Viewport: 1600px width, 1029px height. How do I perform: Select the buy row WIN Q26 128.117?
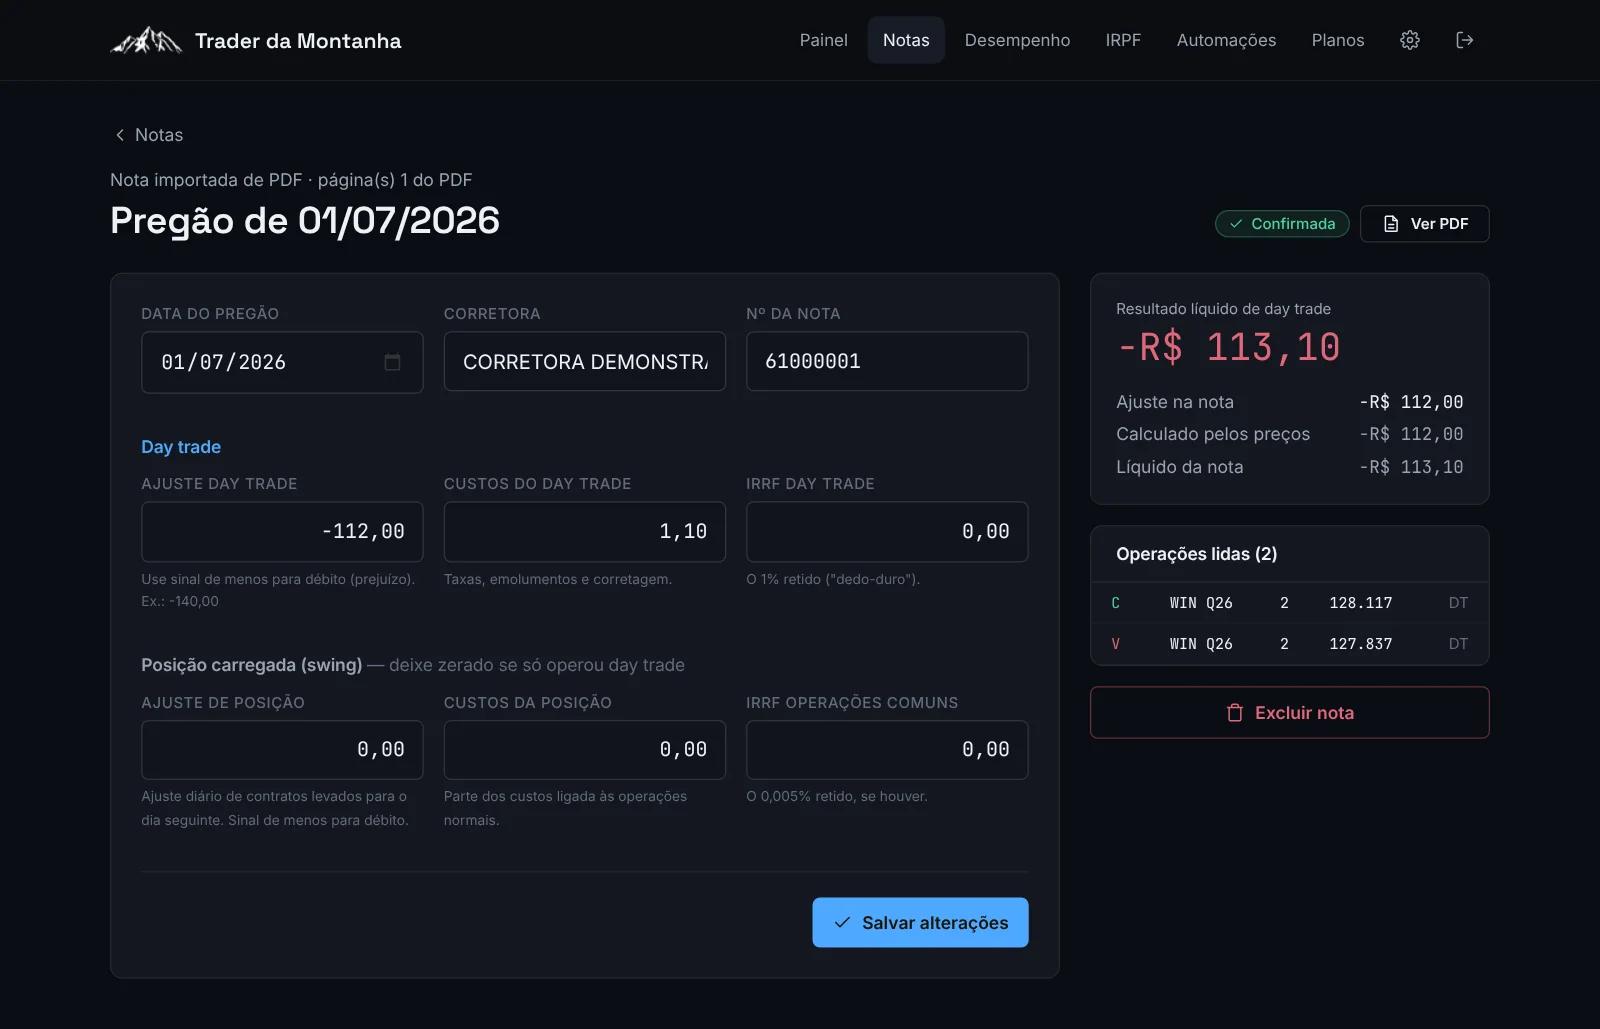[x=1290, y=603]
